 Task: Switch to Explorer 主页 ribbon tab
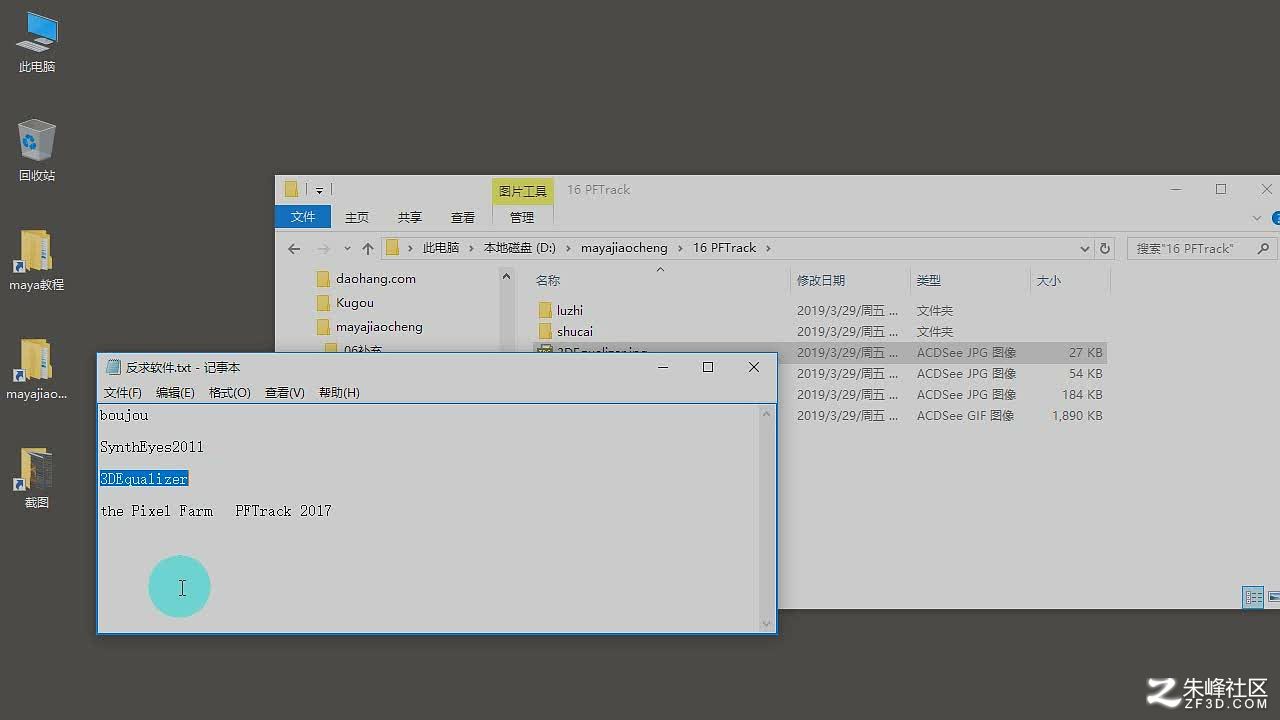(x=357, y=217)
